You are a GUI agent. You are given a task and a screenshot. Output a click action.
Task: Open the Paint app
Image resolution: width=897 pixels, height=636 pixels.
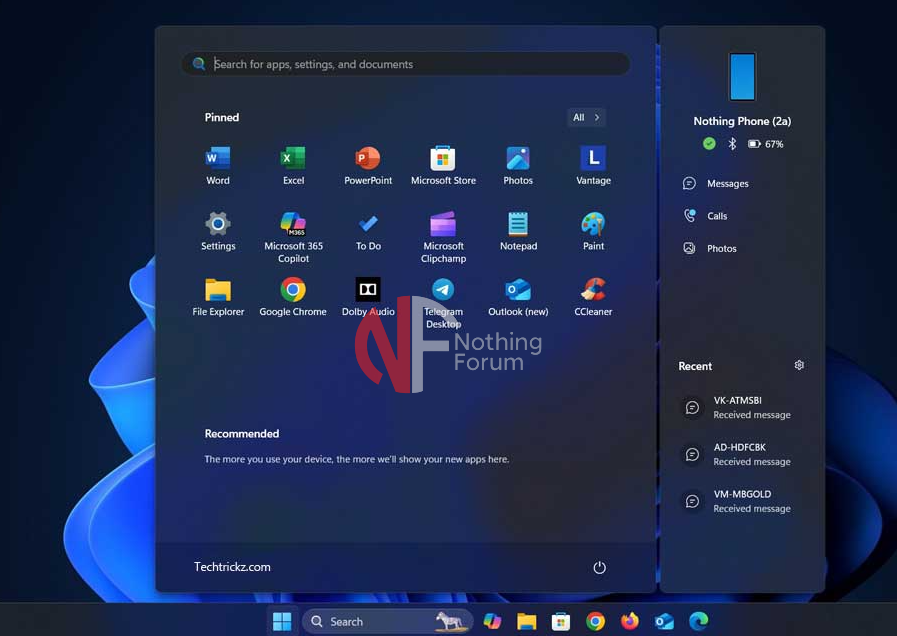click(593, 231)
